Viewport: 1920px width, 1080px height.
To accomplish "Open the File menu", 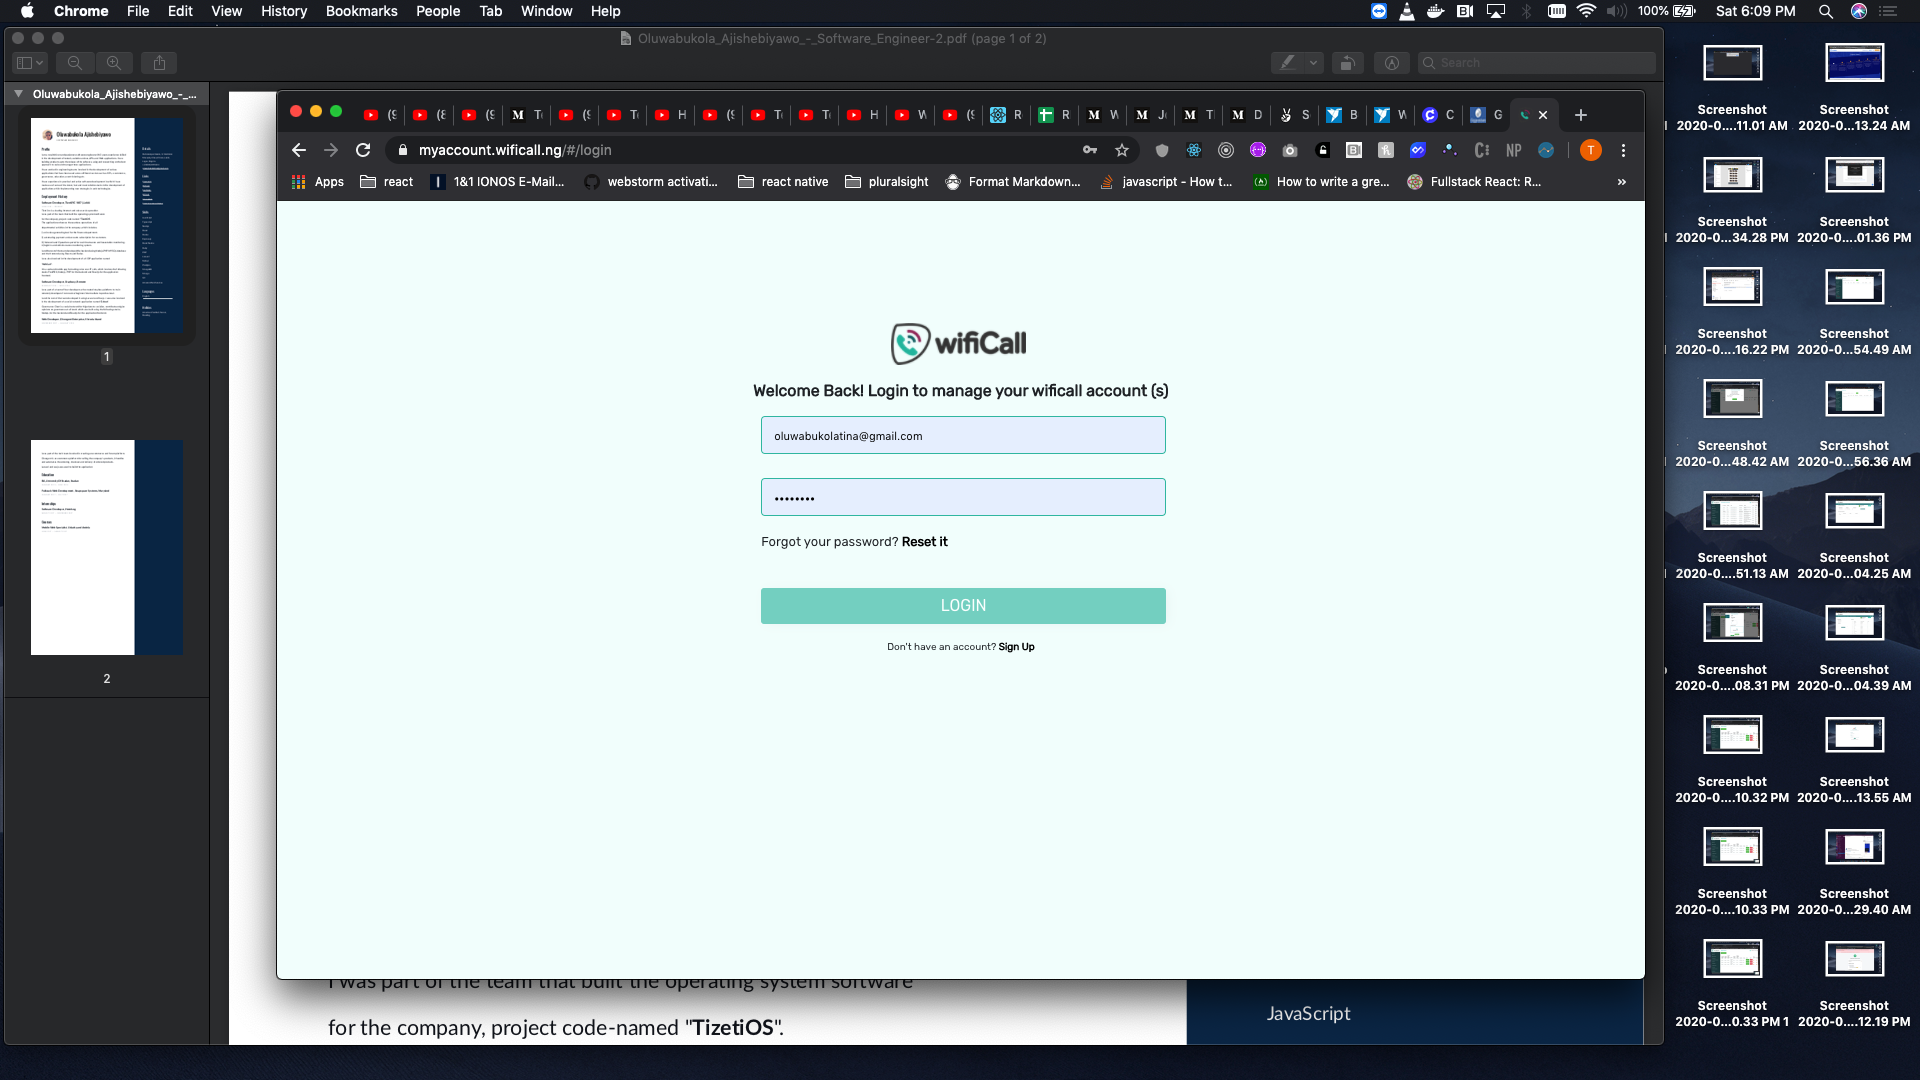I will (x=138, y=11).
